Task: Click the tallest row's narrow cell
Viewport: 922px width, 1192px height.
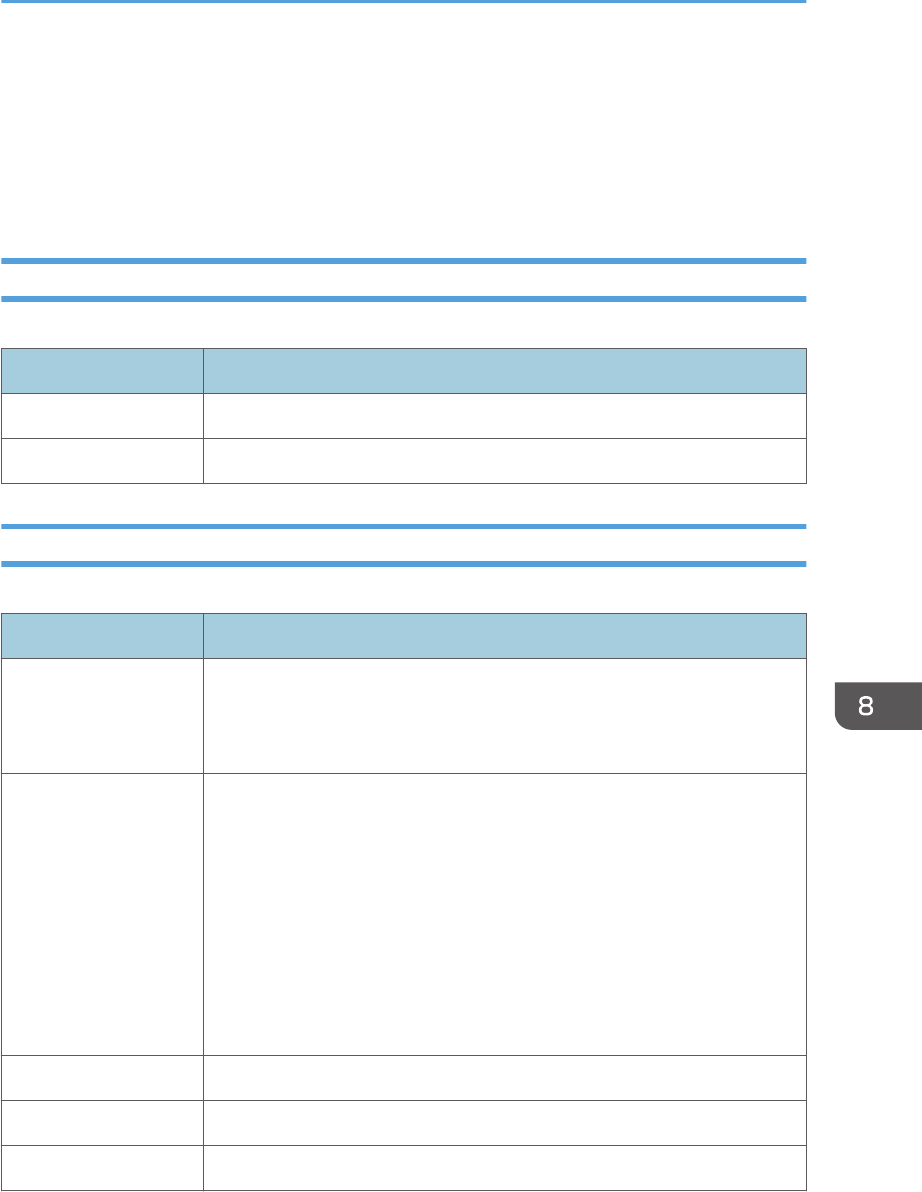Action: [x=103, y=915]
